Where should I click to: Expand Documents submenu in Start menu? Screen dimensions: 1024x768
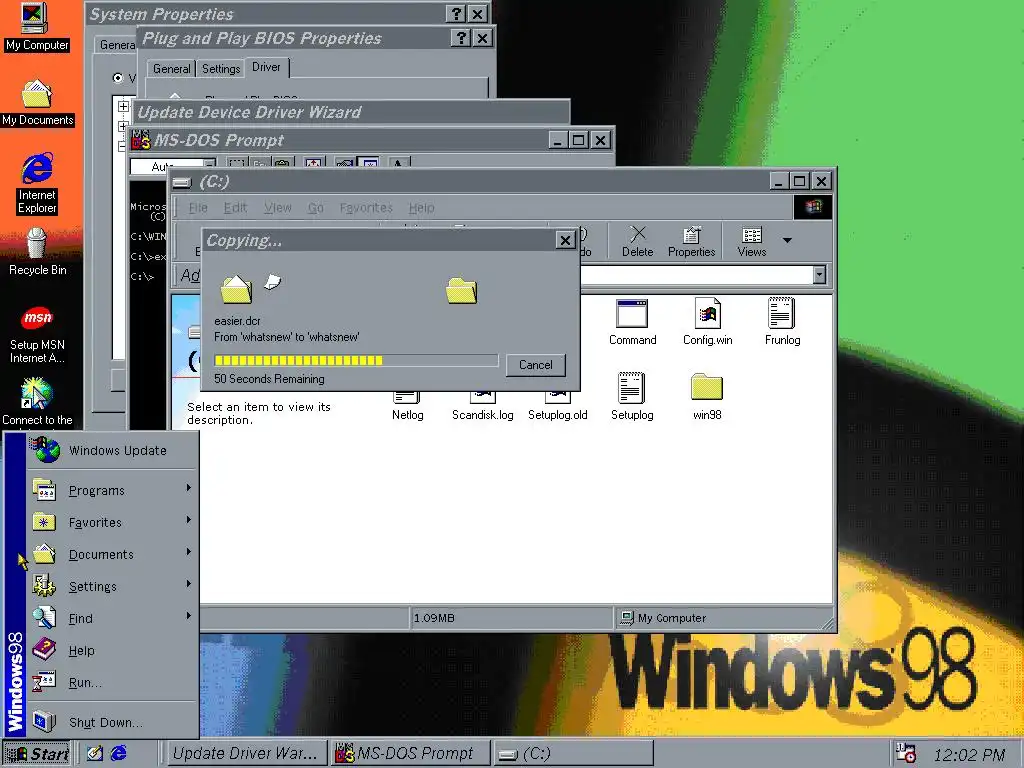pos(112,554)
